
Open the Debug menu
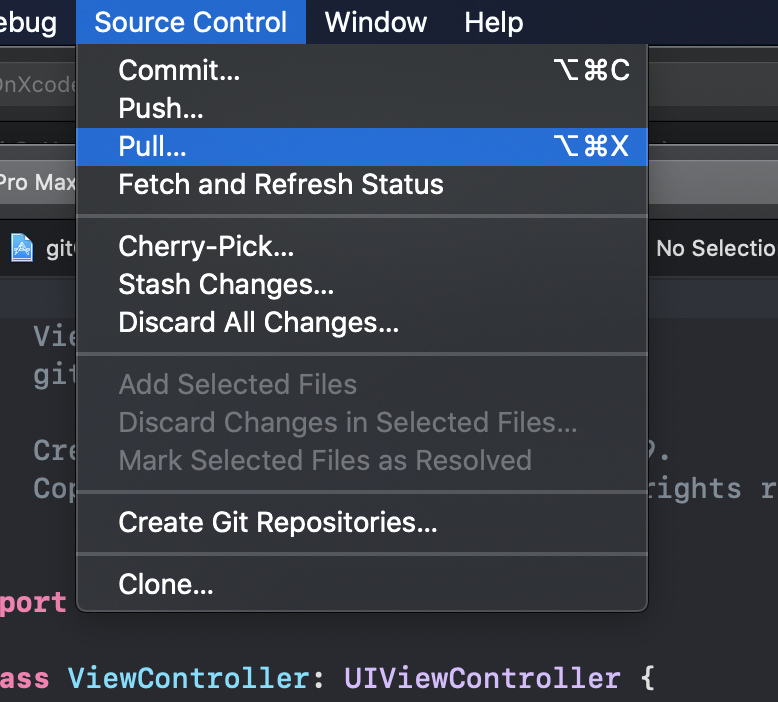[28, 22]
